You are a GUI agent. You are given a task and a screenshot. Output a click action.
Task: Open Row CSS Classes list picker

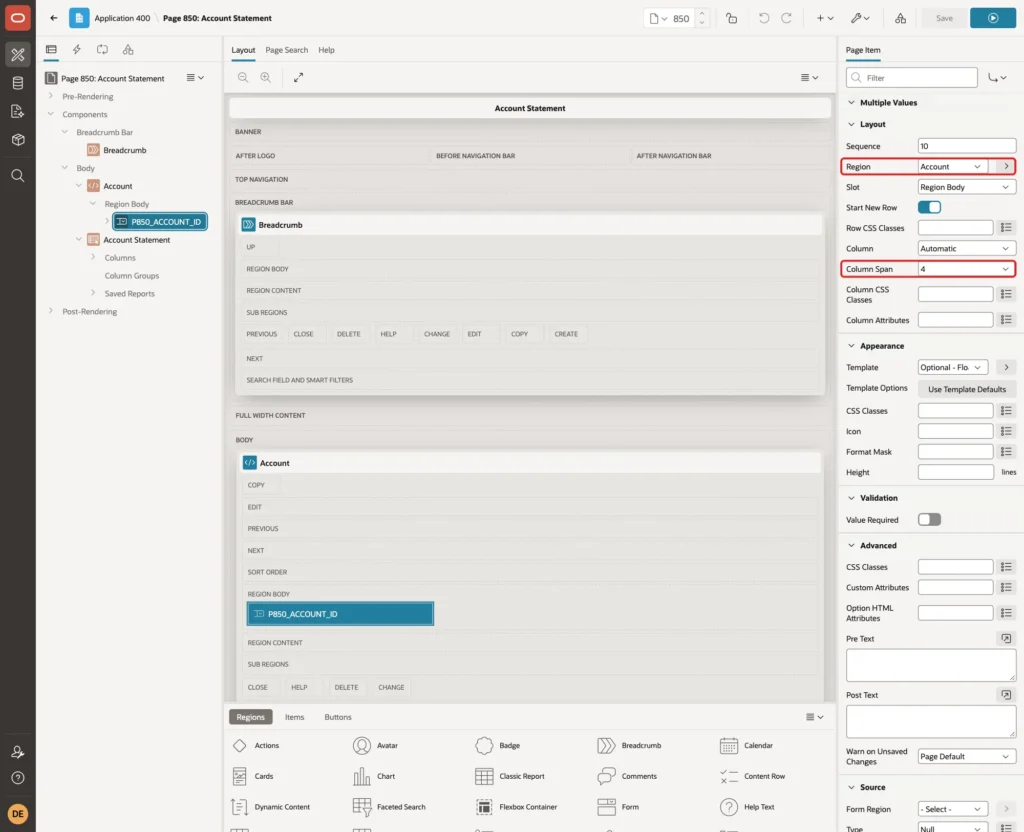click(x=1006, y=227)
